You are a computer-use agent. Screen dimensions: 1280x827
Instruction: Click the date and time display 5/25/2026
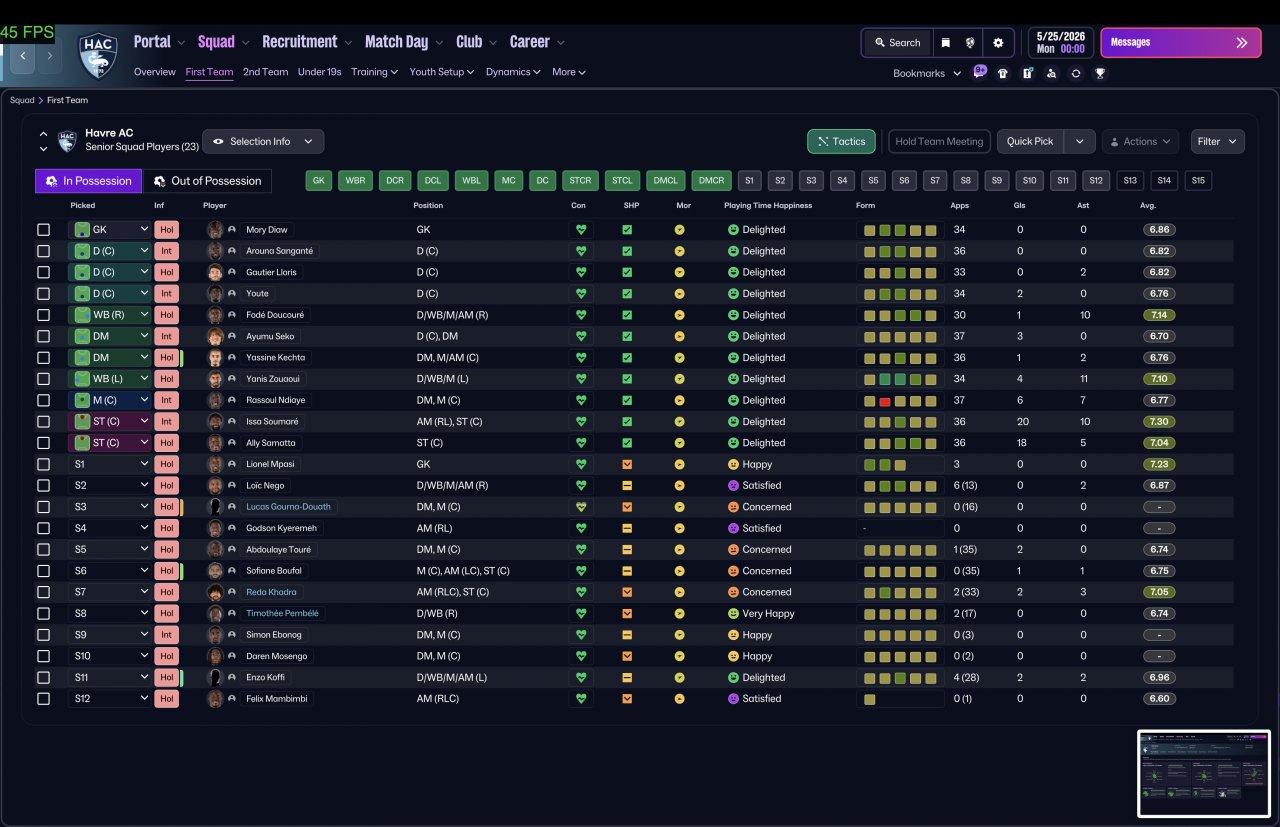tap(1060, 43)
